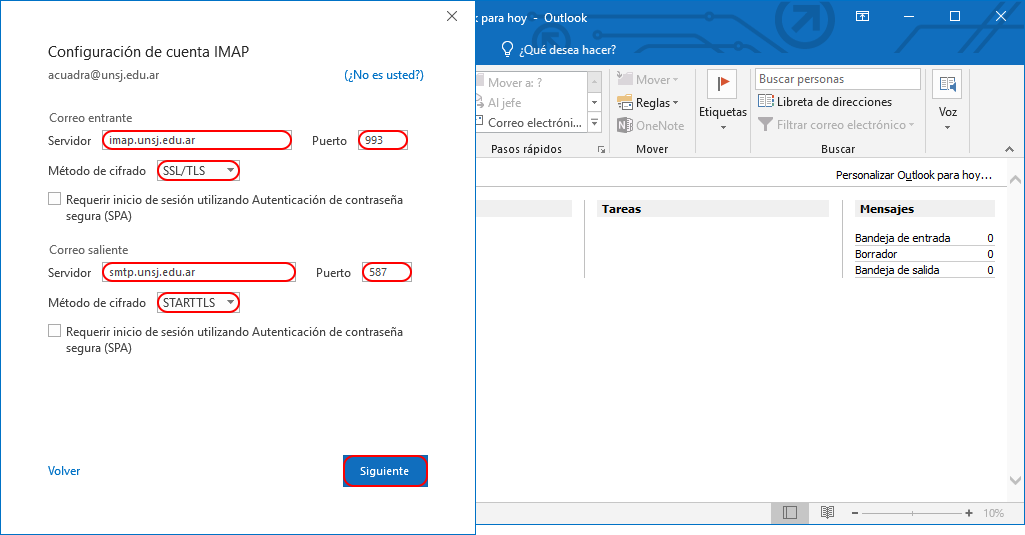Enable SPA checkbox under Correo entrante
1025x535 pixels.
(54, 199)
